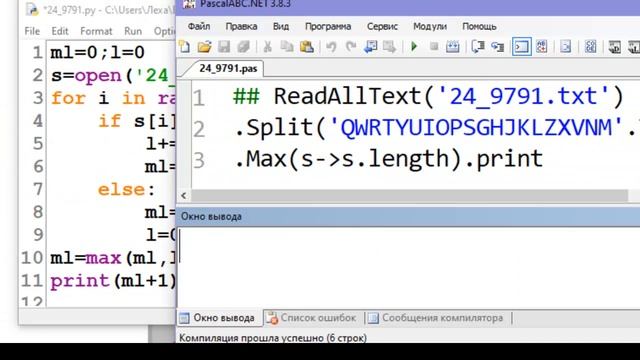
Task: Click the ABC code format icon
Action: click(542, 47)
